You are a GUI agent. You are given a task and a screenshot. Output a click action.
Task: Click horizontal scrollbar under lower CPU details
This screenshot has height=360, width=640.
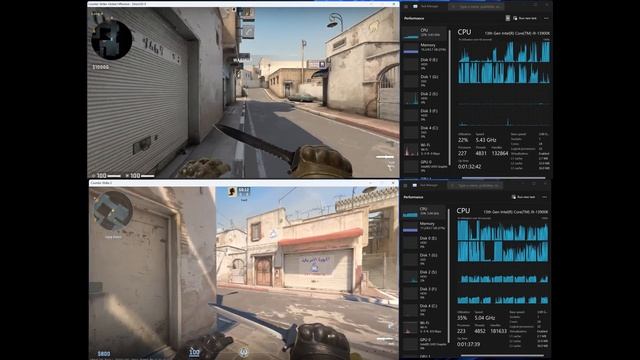(503, 356)
